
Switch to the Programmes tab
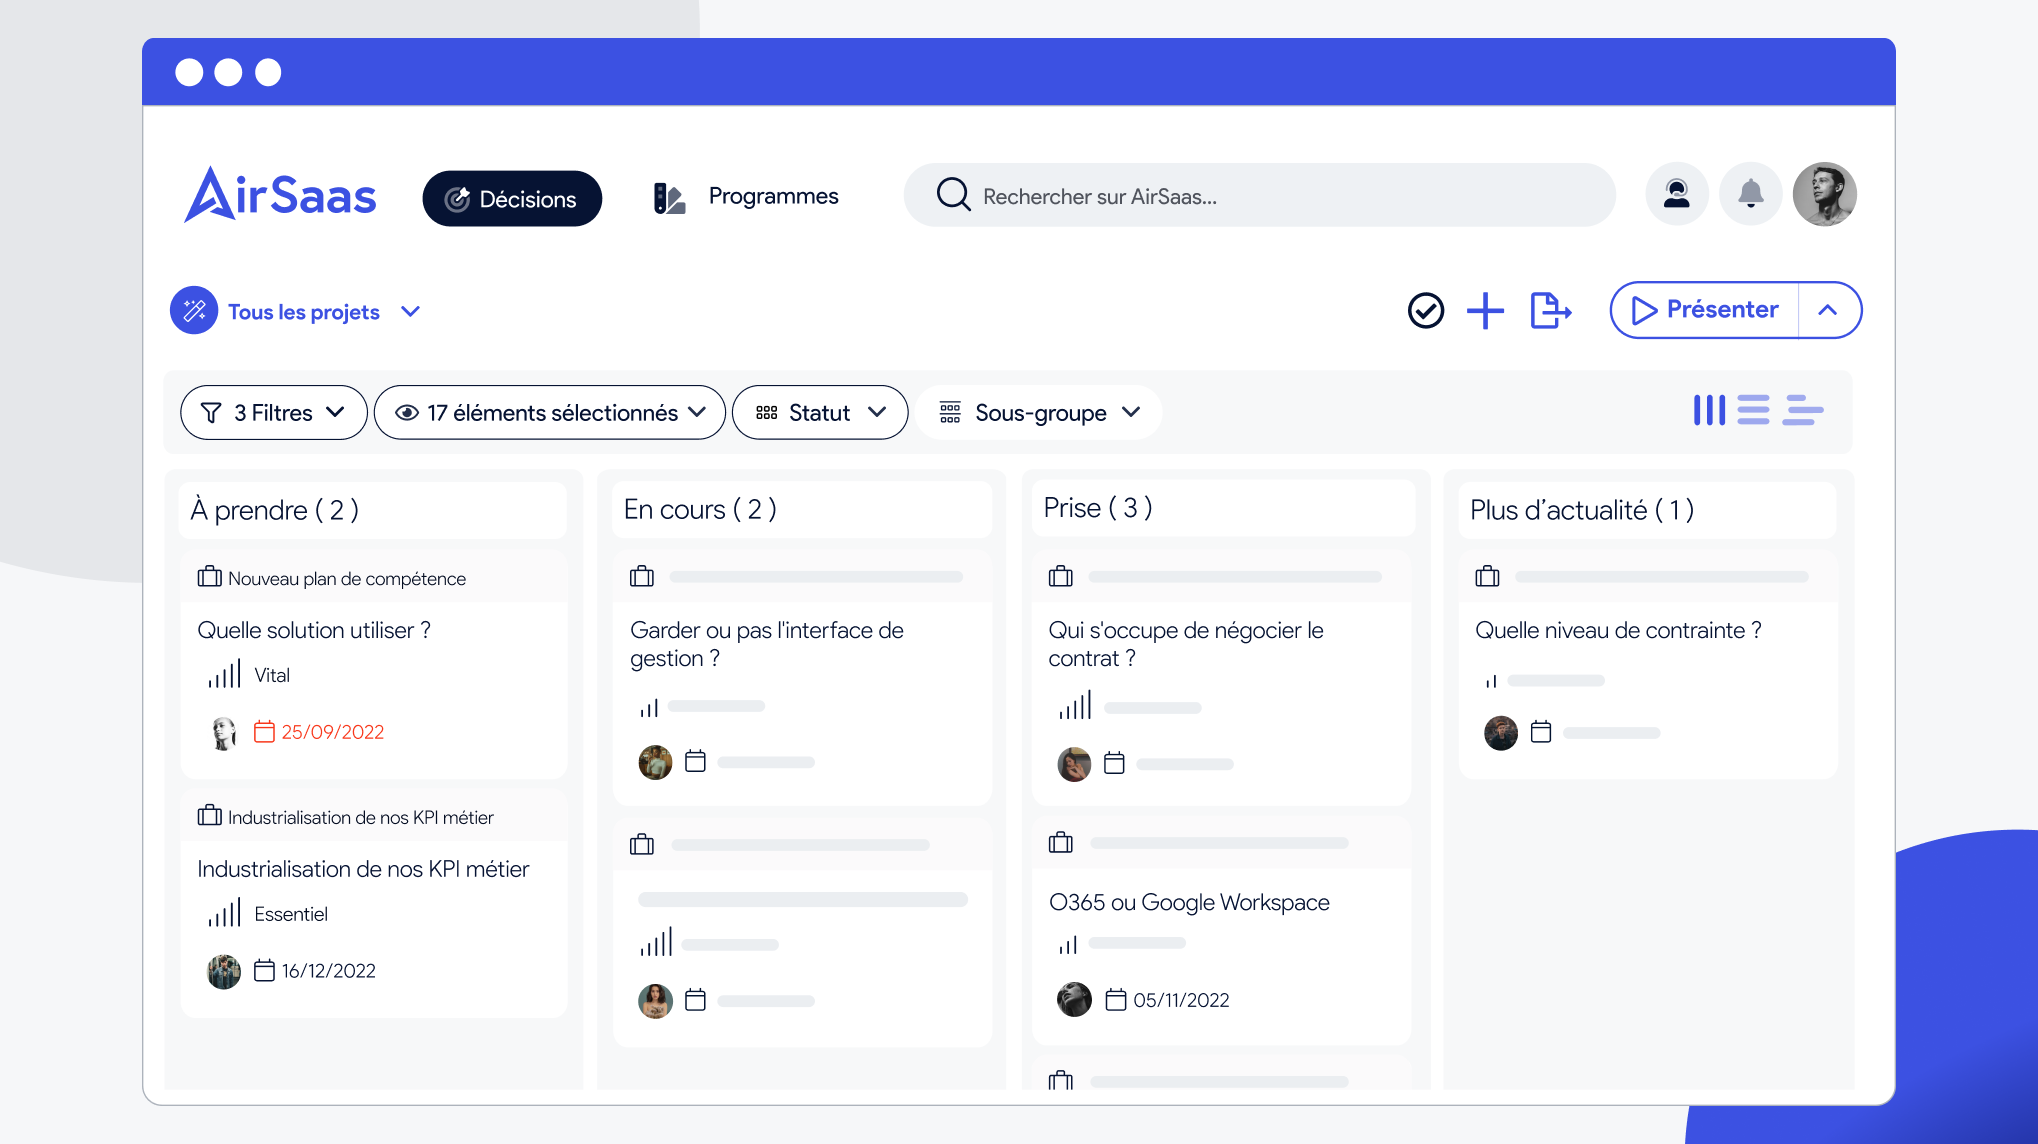[x=773, y=196]
